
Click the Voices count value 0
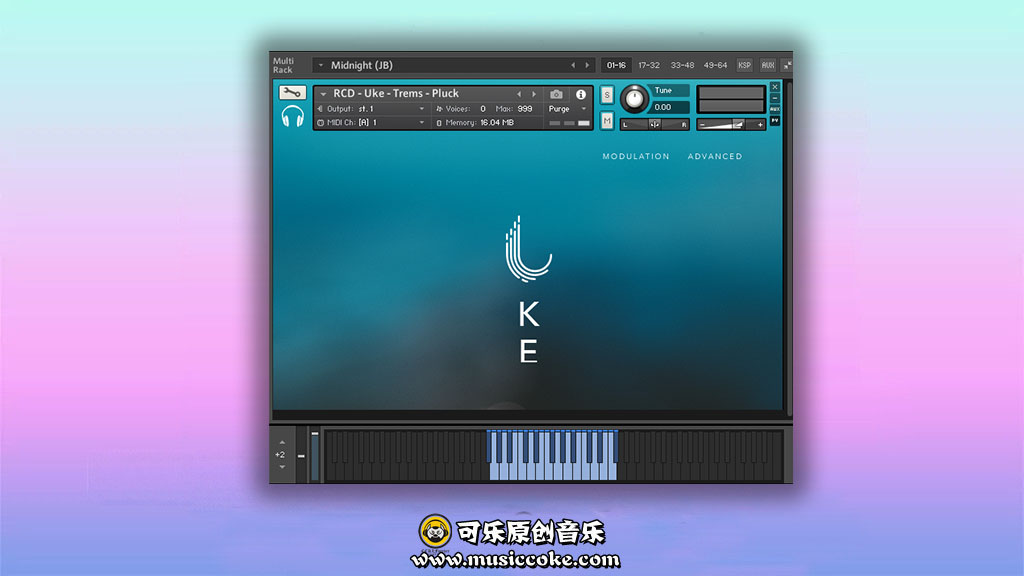483,109
